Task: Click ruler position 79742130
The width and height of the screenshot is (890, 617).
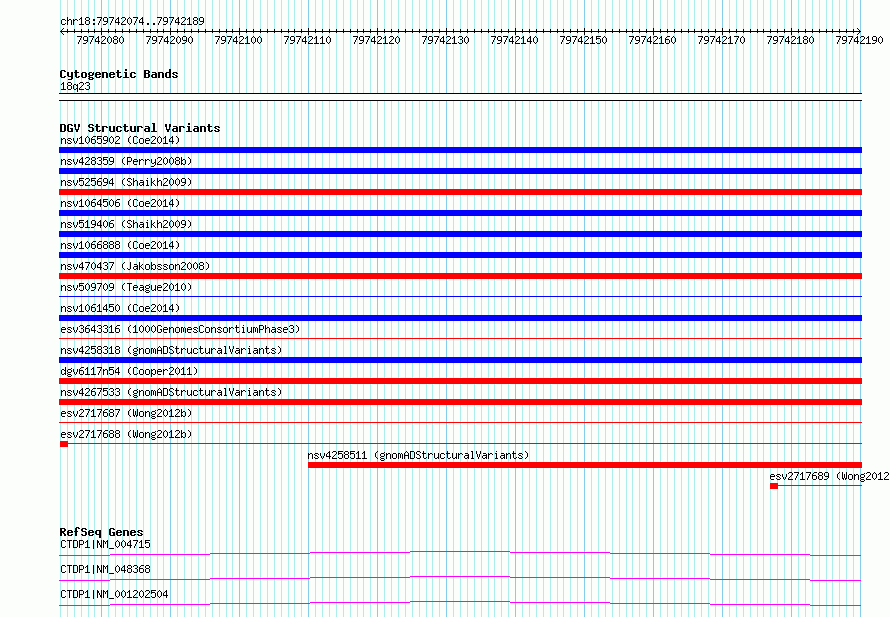Action: pyautogui.click(x=446, y=40)
